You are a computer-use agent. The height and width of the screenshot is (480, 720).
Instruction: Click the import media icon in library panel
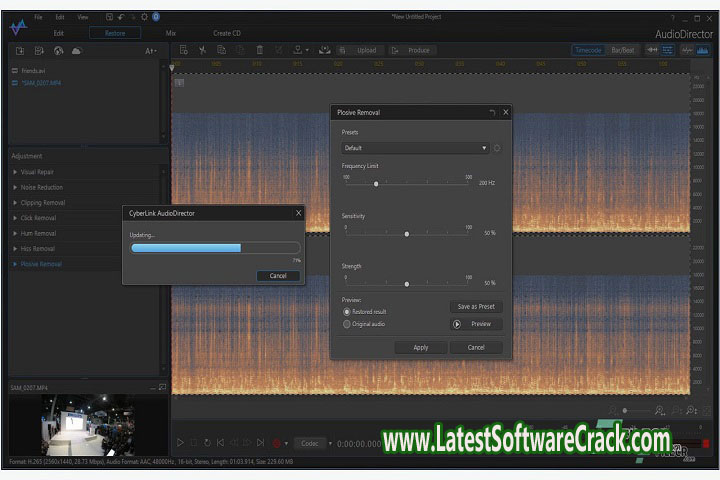[20, 51]
